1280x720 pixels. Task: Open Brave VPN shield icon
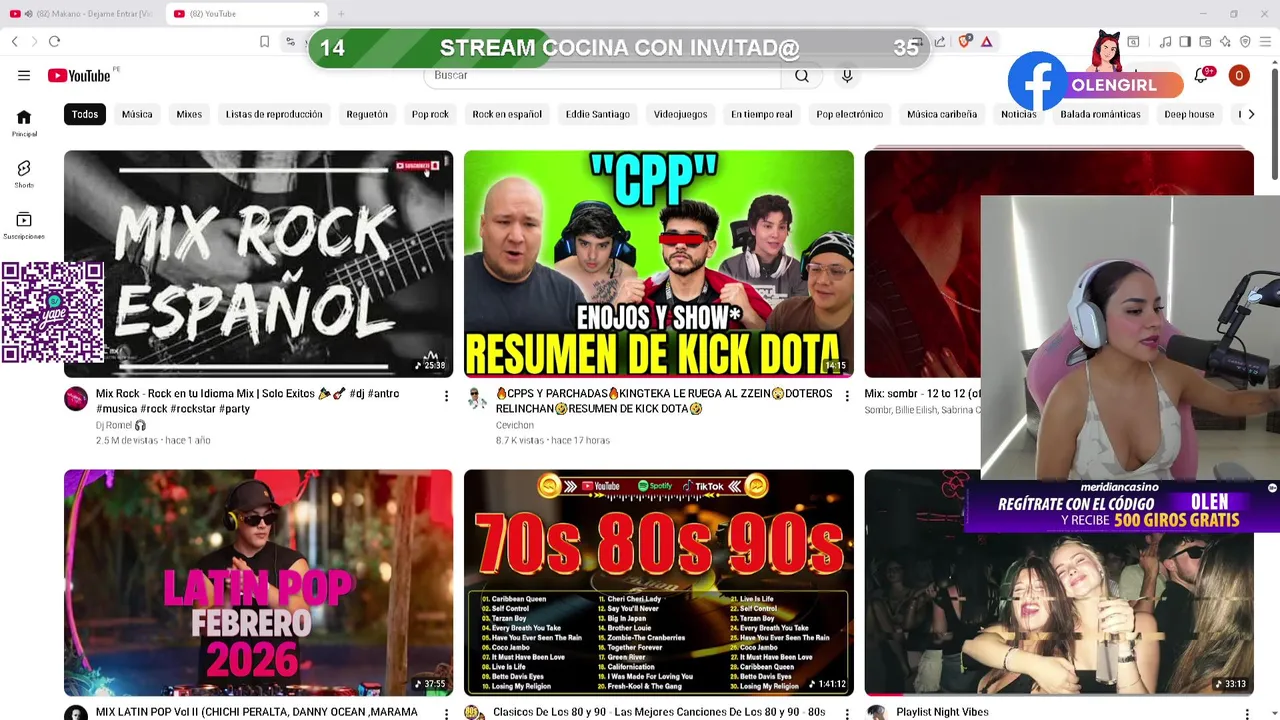click(1245, 41)
